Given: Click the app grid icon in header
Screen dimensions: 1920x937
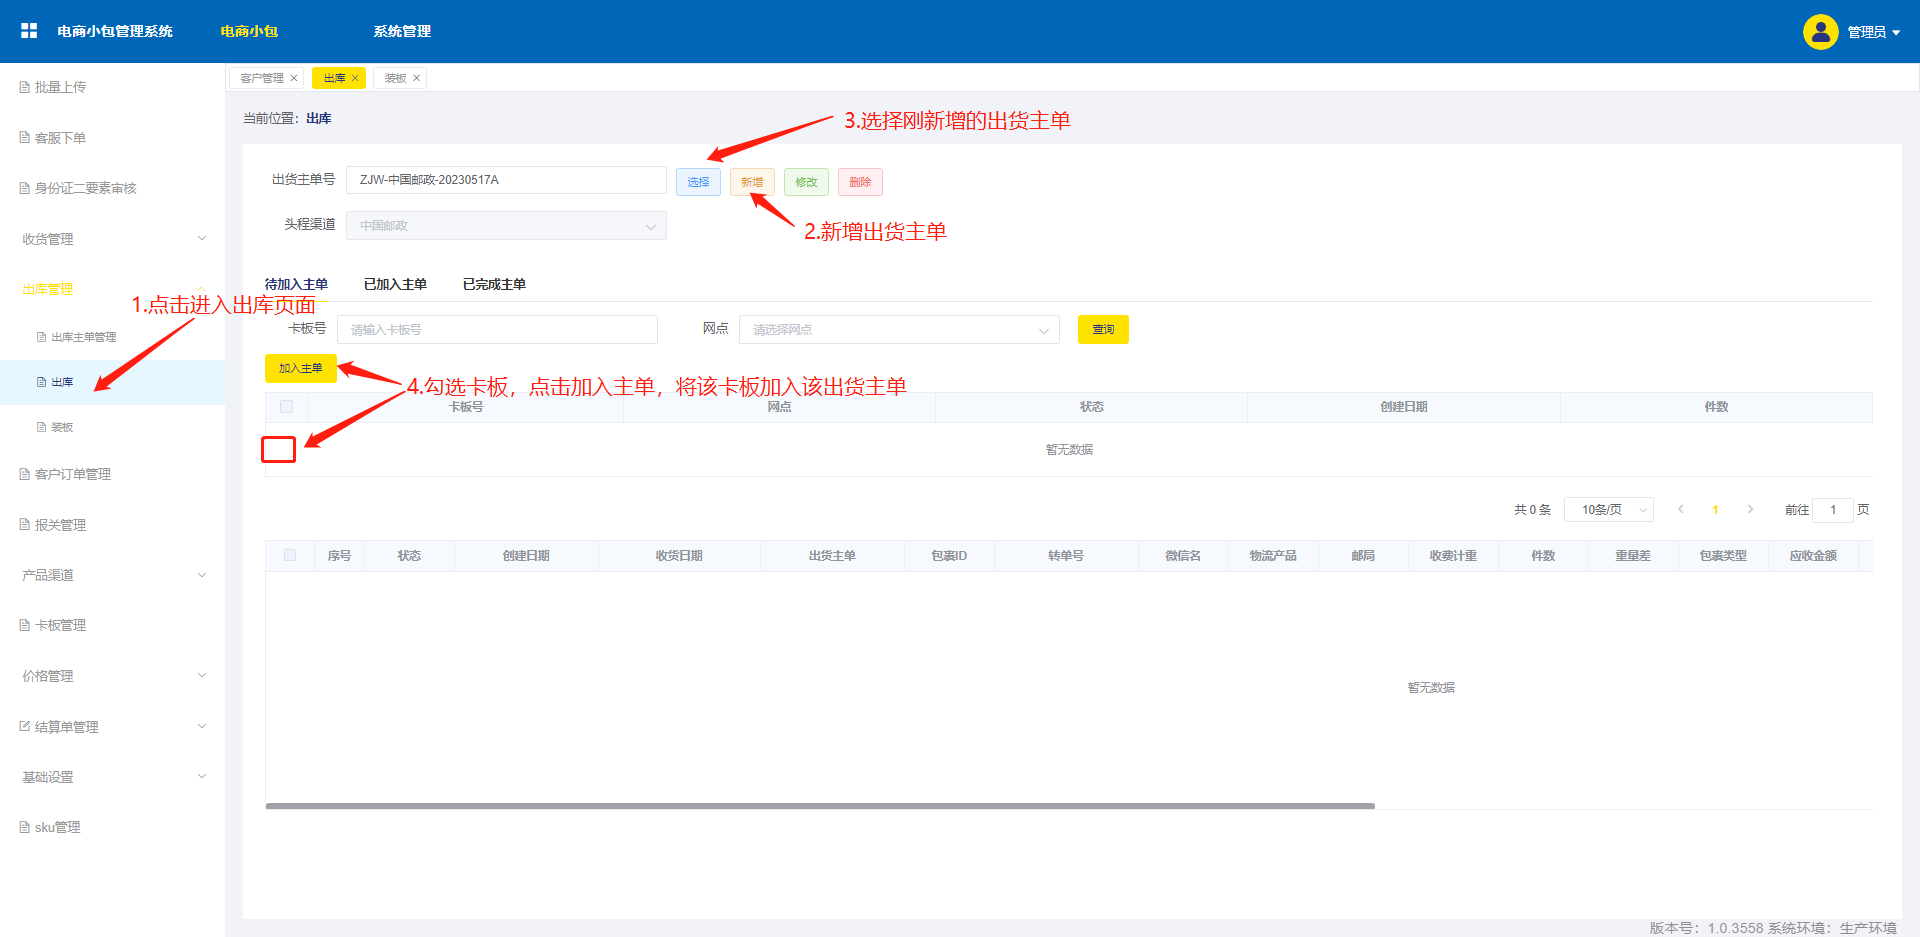Looking at the screenshot, I should click(29, 31).
